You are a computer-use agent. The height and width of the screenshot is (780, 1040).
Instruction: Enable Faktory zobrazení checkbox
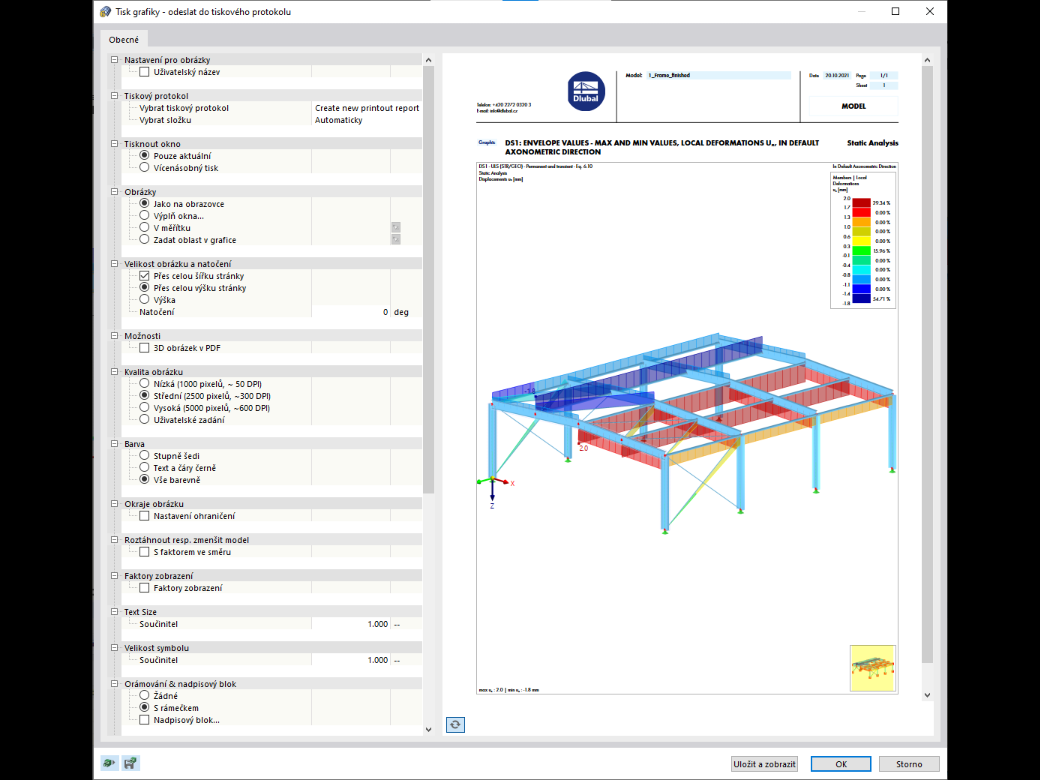click(144, 588)
